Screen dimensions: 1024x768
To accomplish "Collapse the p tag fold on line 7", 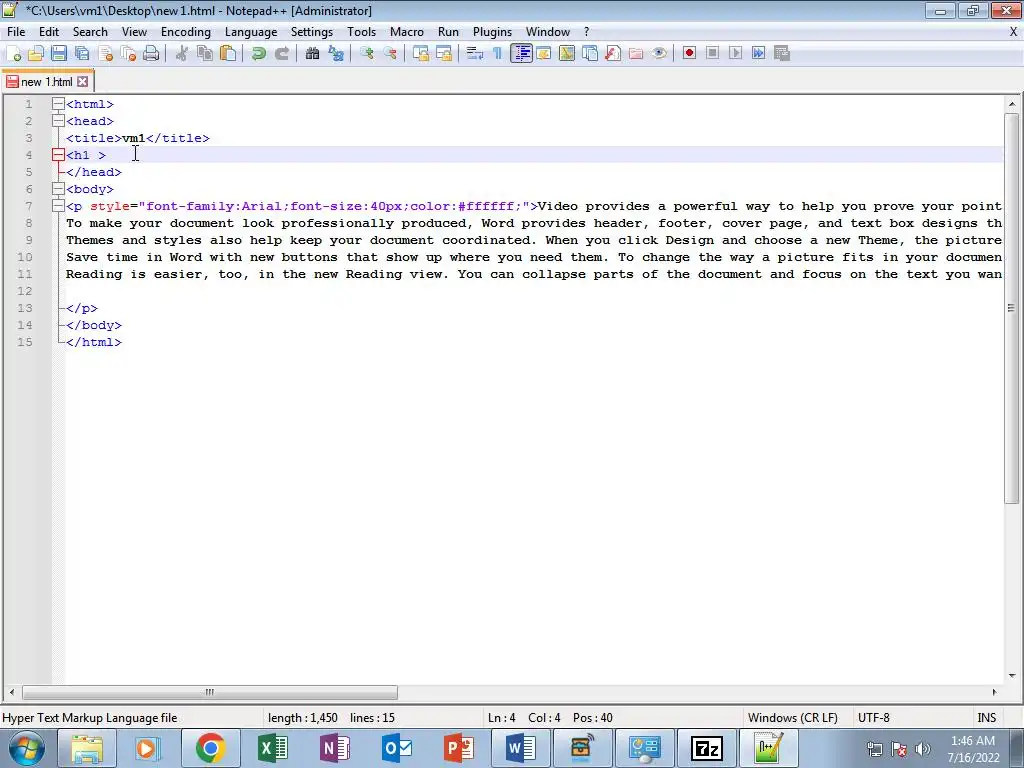I will point(58,206).
